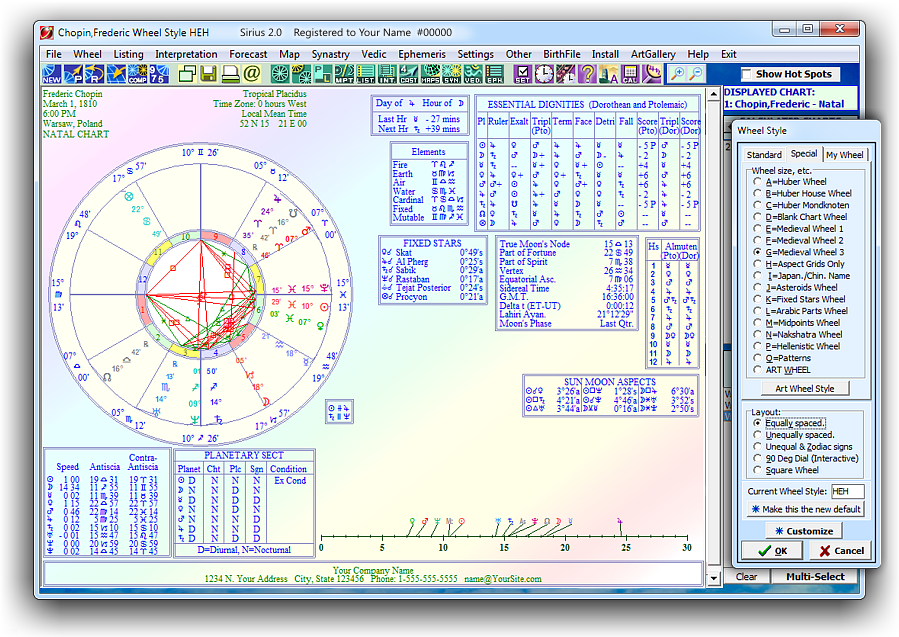Screen dimensions: 899x637
Task: Click the clock toolbar icon
Action: coord(544,74)
